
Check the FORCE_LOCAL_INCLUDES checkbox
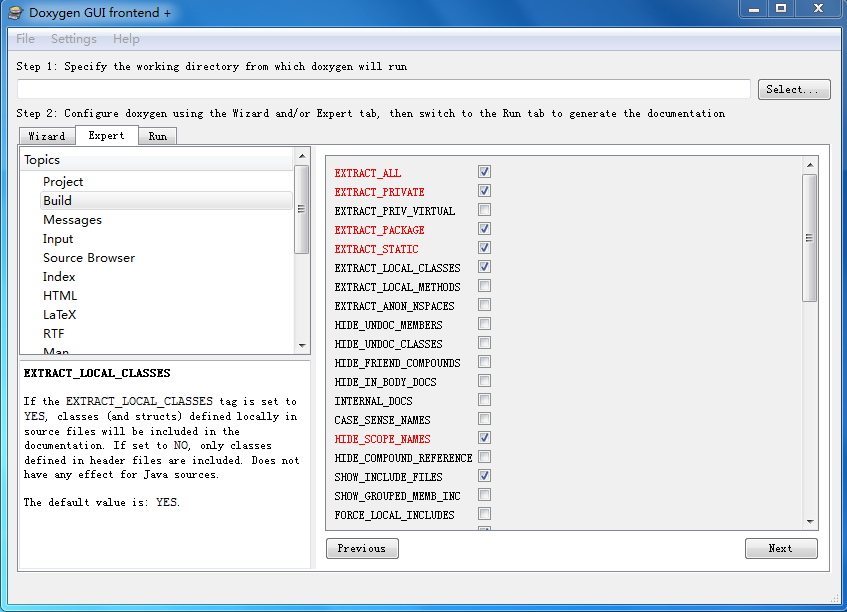click(485, 514)
